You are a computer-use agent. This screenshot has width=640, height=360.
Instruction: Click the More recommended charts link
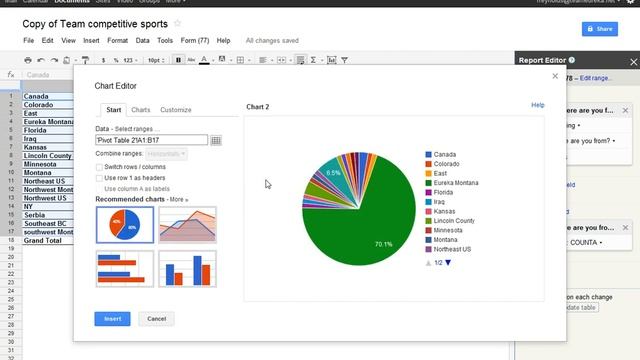click(x=179, y=200)
